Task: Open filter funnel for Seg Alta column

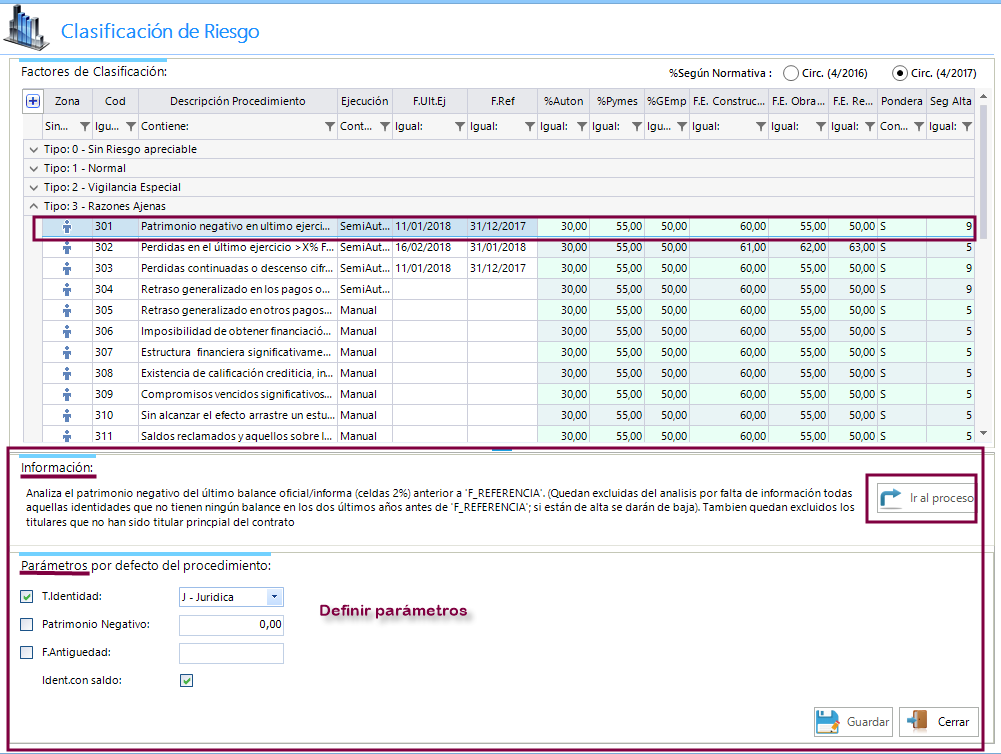Action: pyautogui.click(x=967, y=126)
